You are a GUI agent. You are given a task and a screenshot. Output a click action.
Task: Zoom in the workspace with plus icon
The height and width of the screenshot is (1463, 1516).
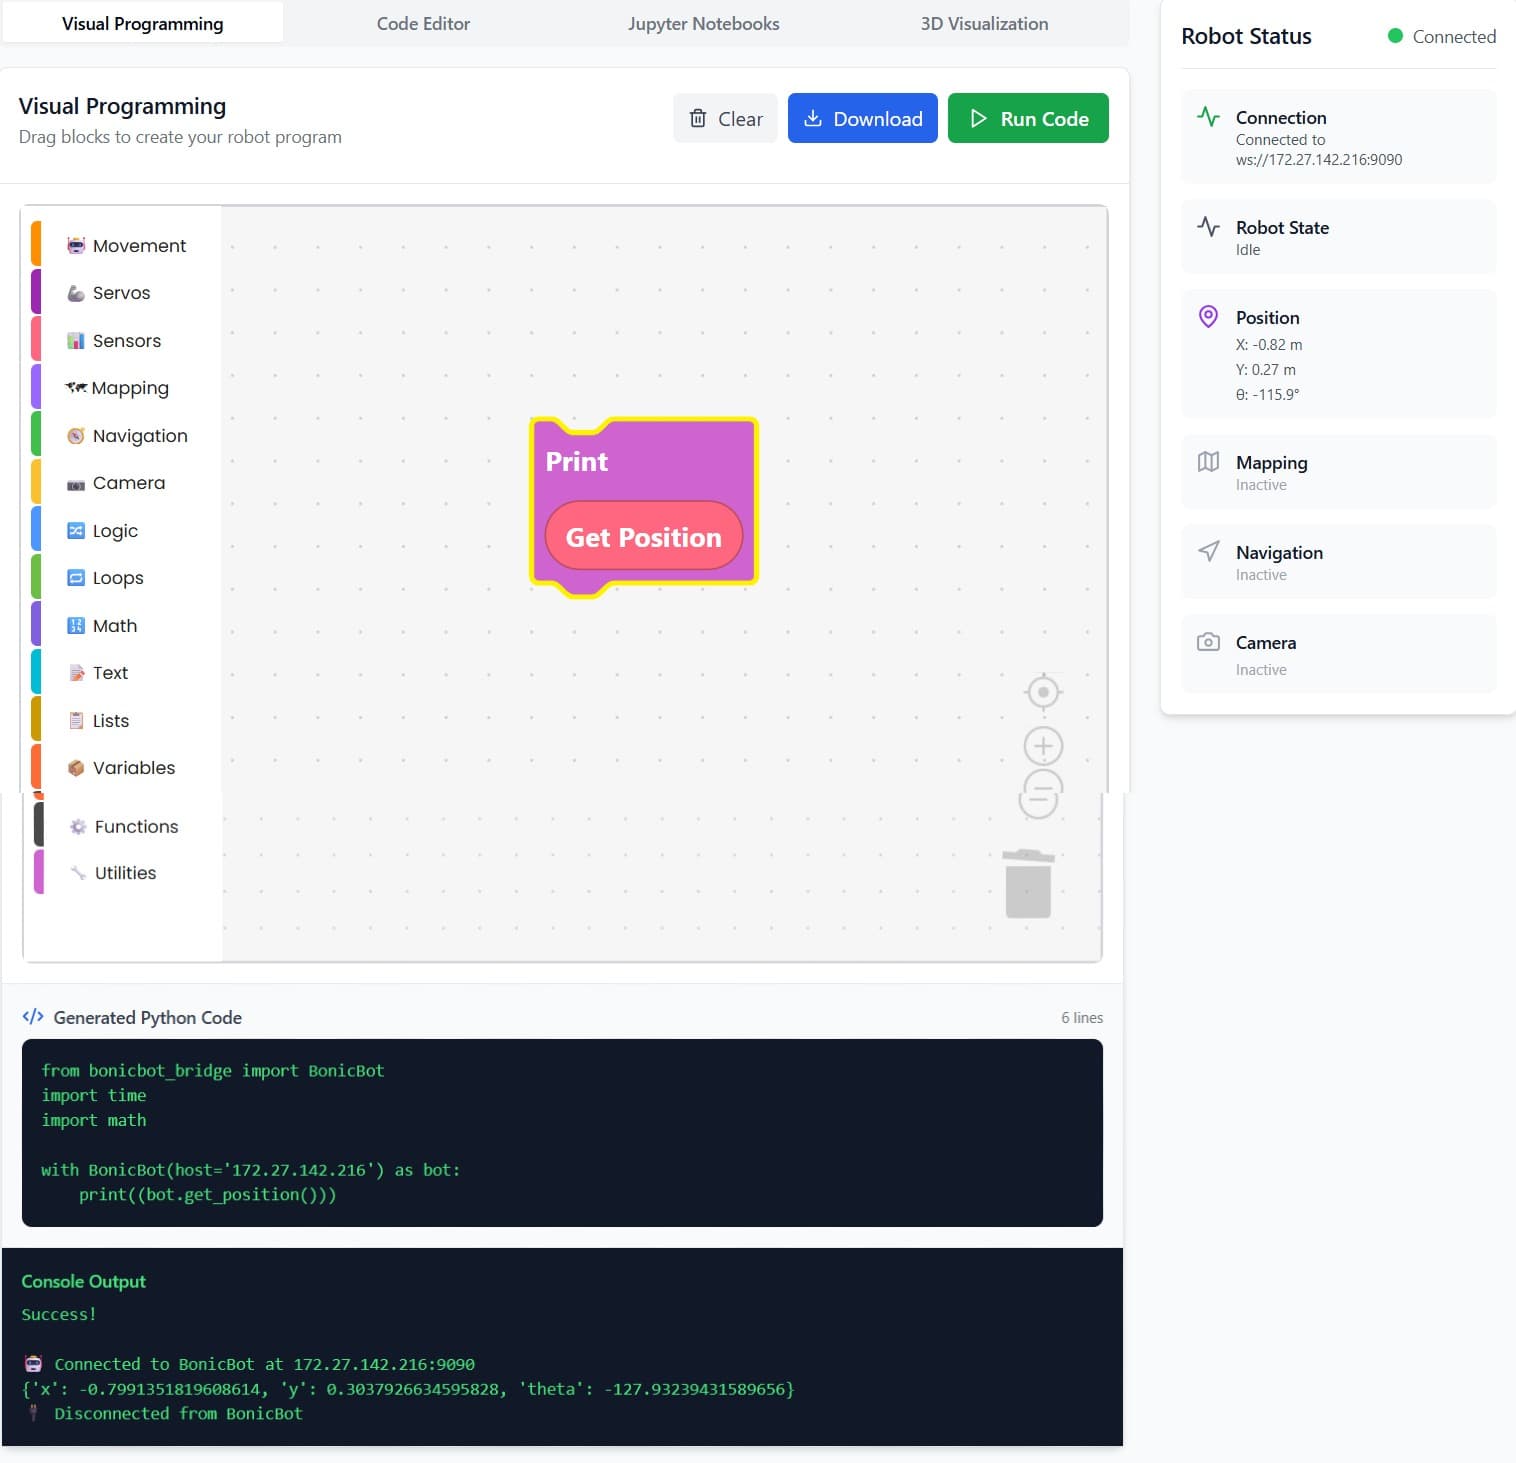1043,746
